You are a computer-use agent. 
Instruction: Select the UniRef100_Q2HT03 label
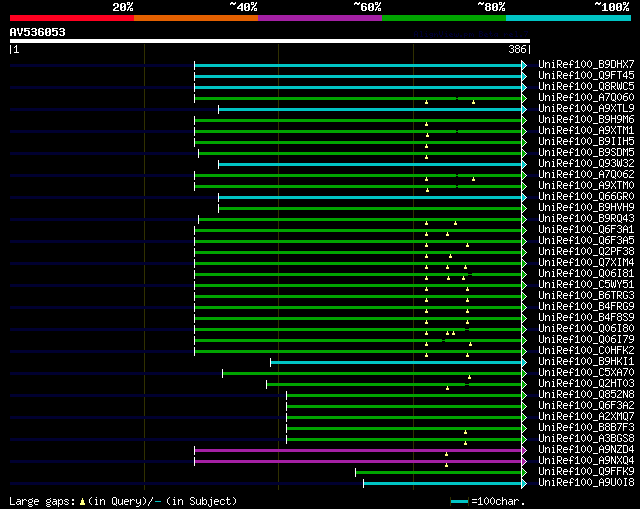(586, 384)
